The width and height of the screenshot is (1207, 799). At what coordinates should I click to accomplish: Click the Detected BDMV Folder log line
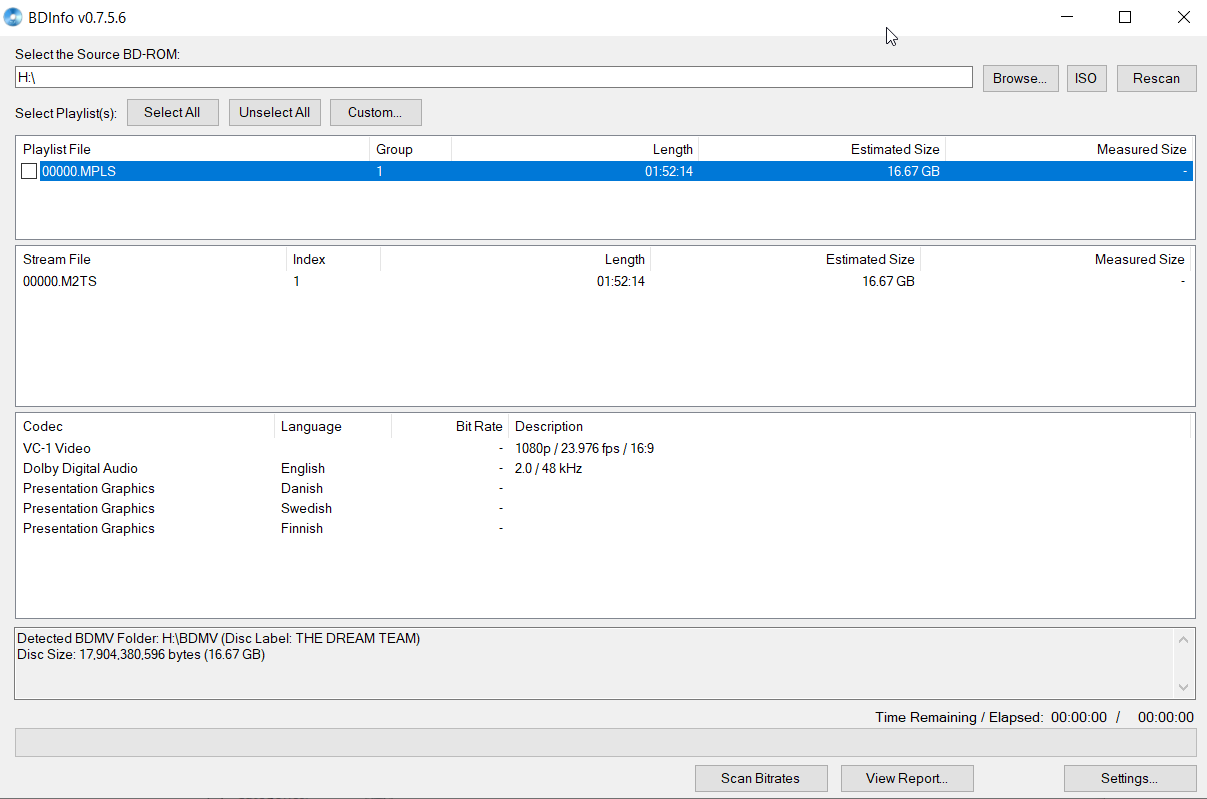coord(219,638)
